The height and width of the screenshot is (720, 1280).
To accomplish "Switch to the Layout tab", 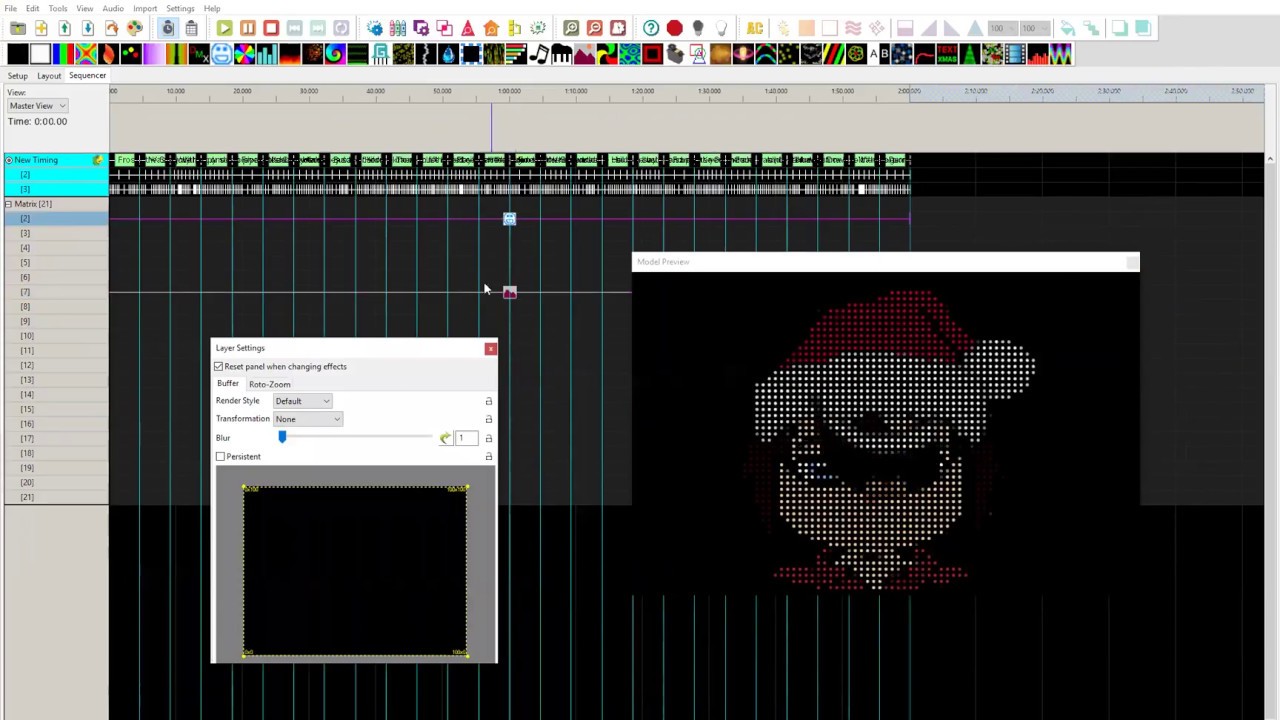I will 49,76.
